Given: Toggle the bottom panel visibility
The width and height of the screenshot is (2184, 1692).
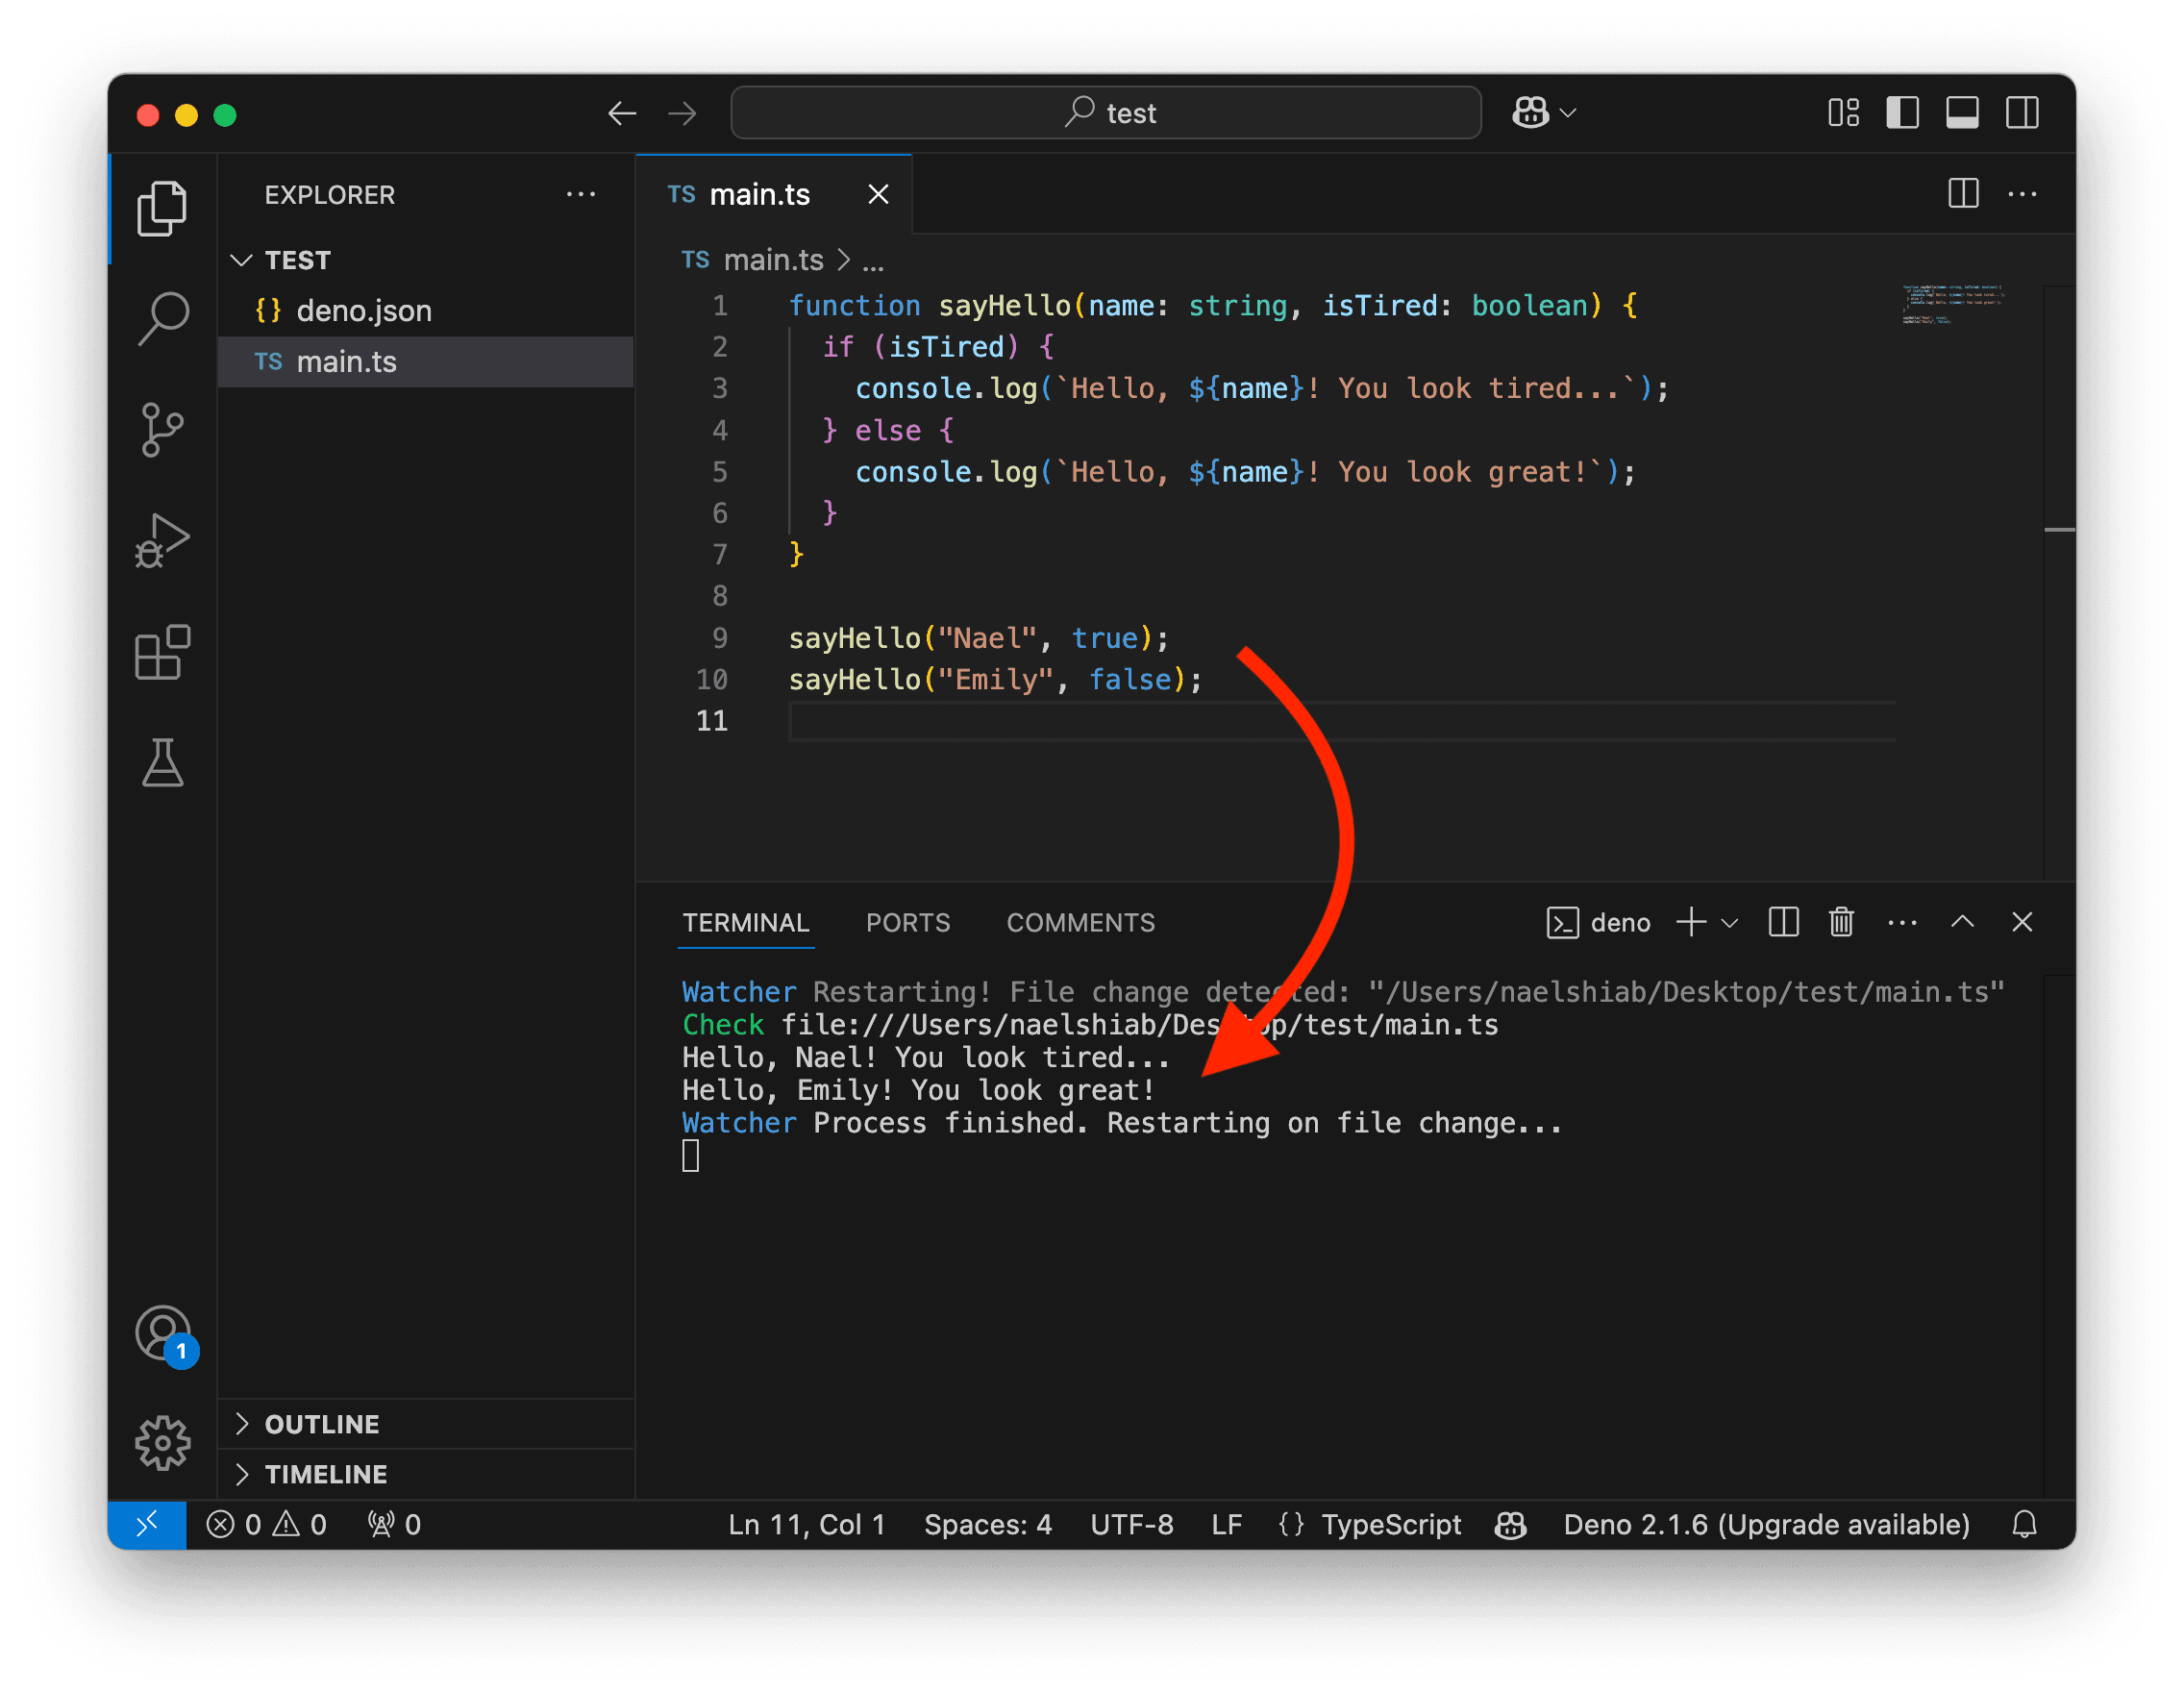Looking at the screenshot, I should pos(1962,113).
